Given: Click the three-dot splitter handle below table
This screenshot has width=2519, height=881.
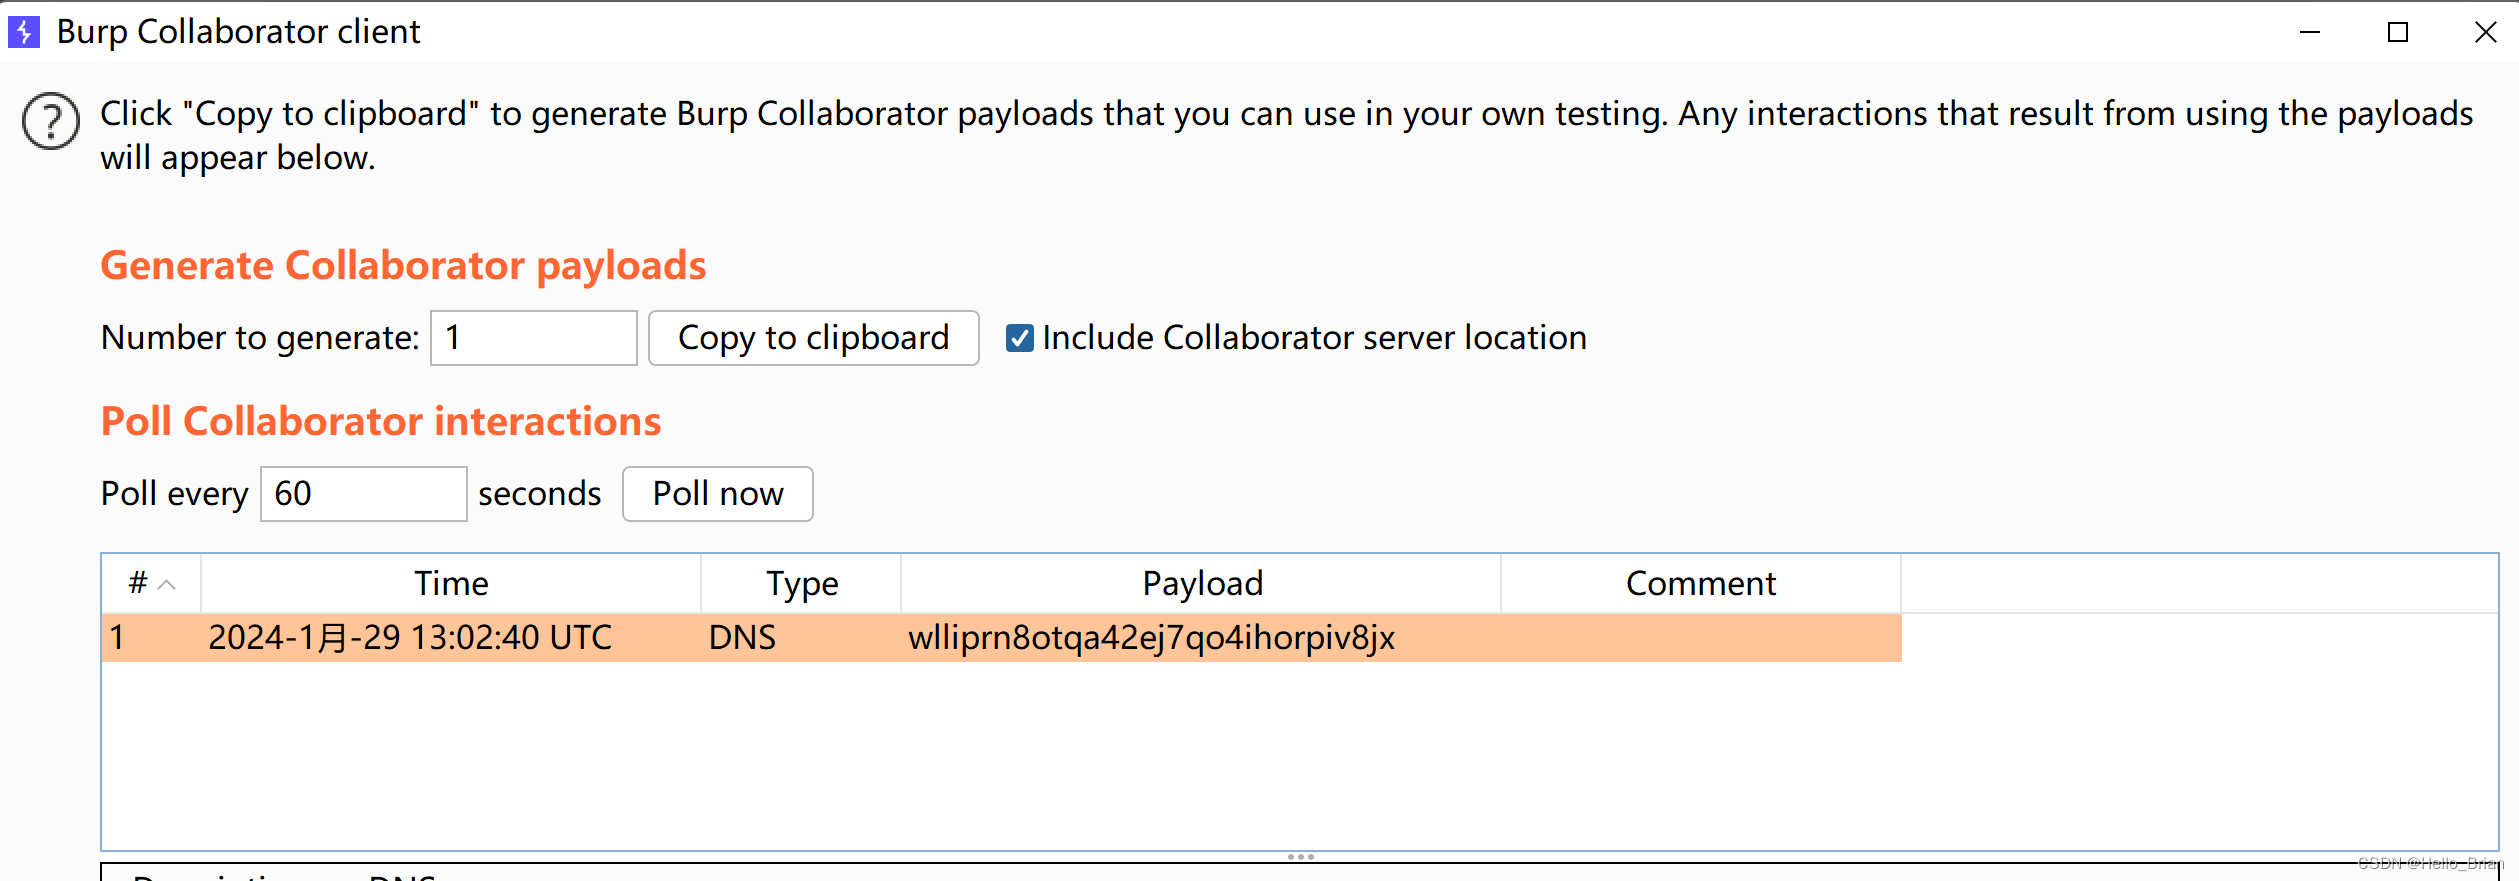Looking at the screenshot, I should click(x=1300, y=857).
